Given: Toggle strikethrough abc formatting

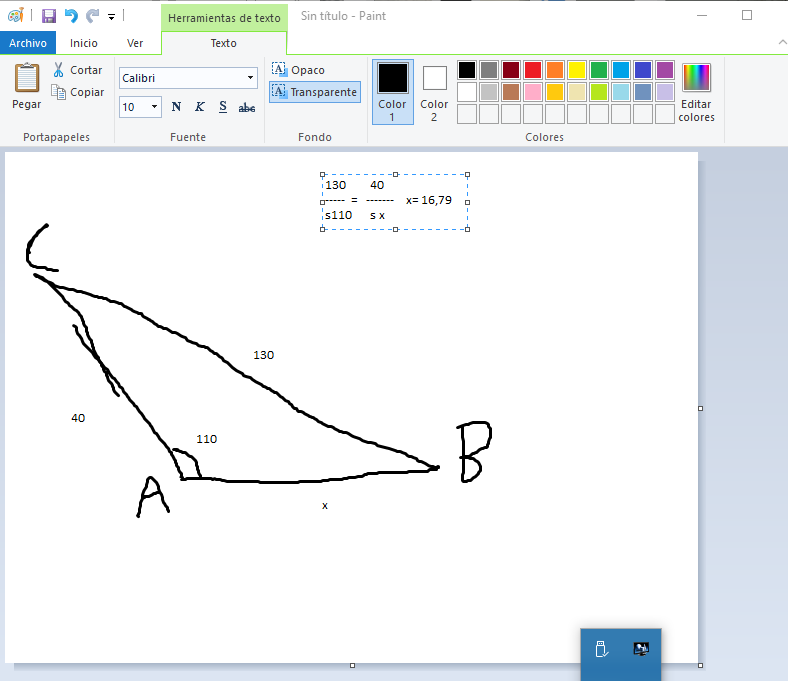Looking at the screenshot, I should [247, 107].
